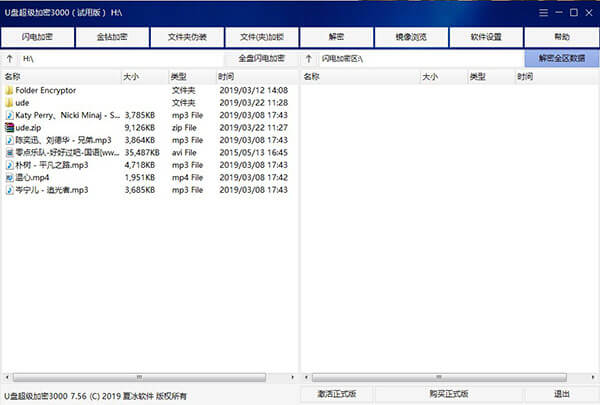600x405 pixels.
Task: Sort left list by 名称 column
Action: click(x=61, y=77)
